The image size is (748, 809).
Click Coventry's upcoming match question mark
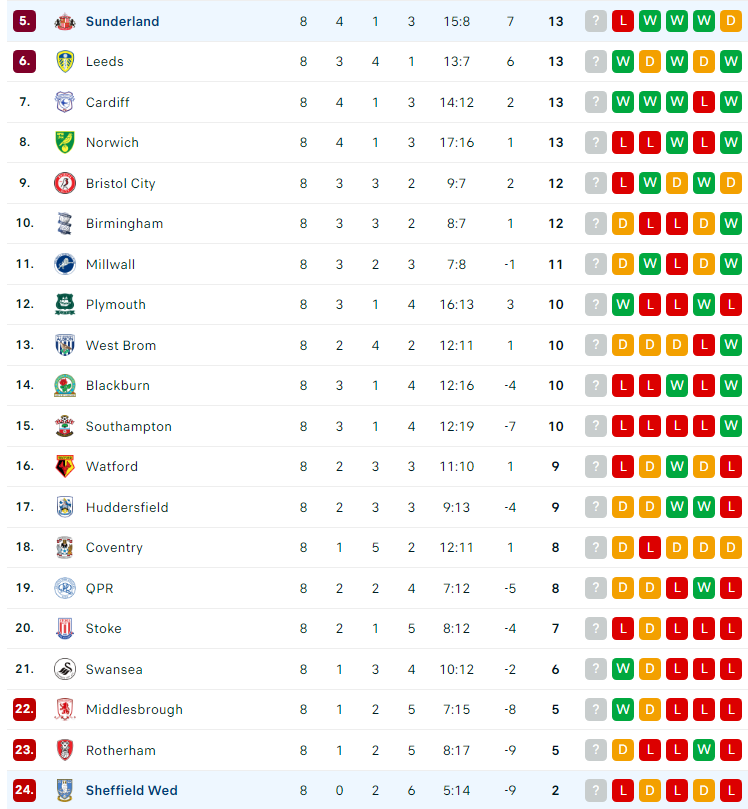596,547
